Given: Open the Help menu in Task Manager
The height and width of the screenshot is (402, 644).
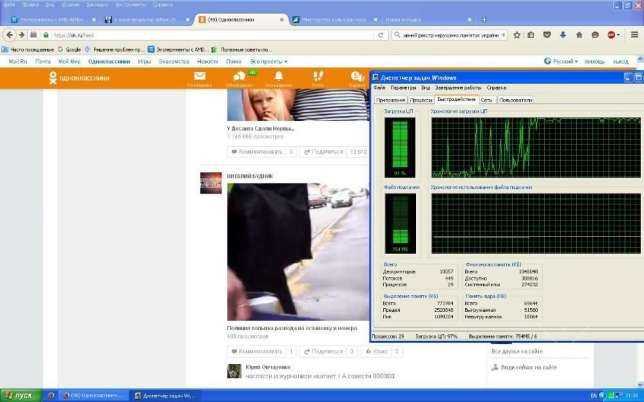Looking at the screenshot, I should tap(496, 88).
